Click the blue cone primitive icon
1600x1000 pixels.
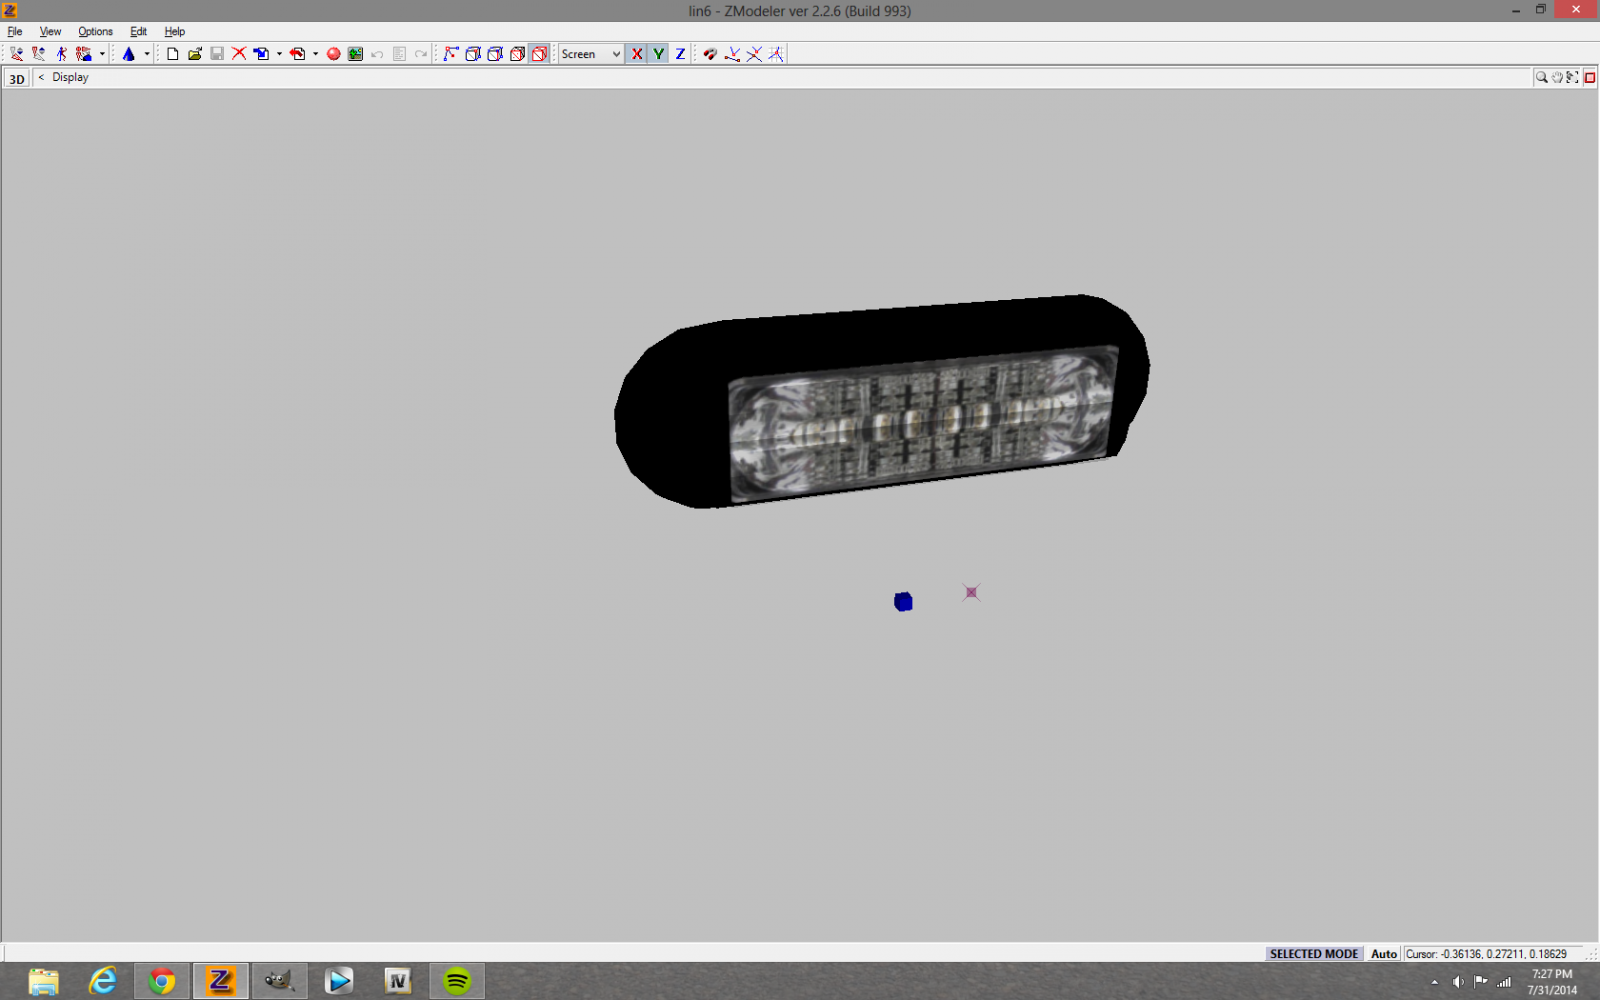coord(128,54)
